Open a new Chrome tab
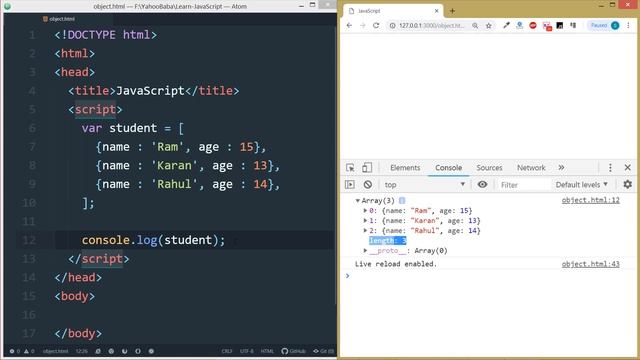 coord(452,11)
